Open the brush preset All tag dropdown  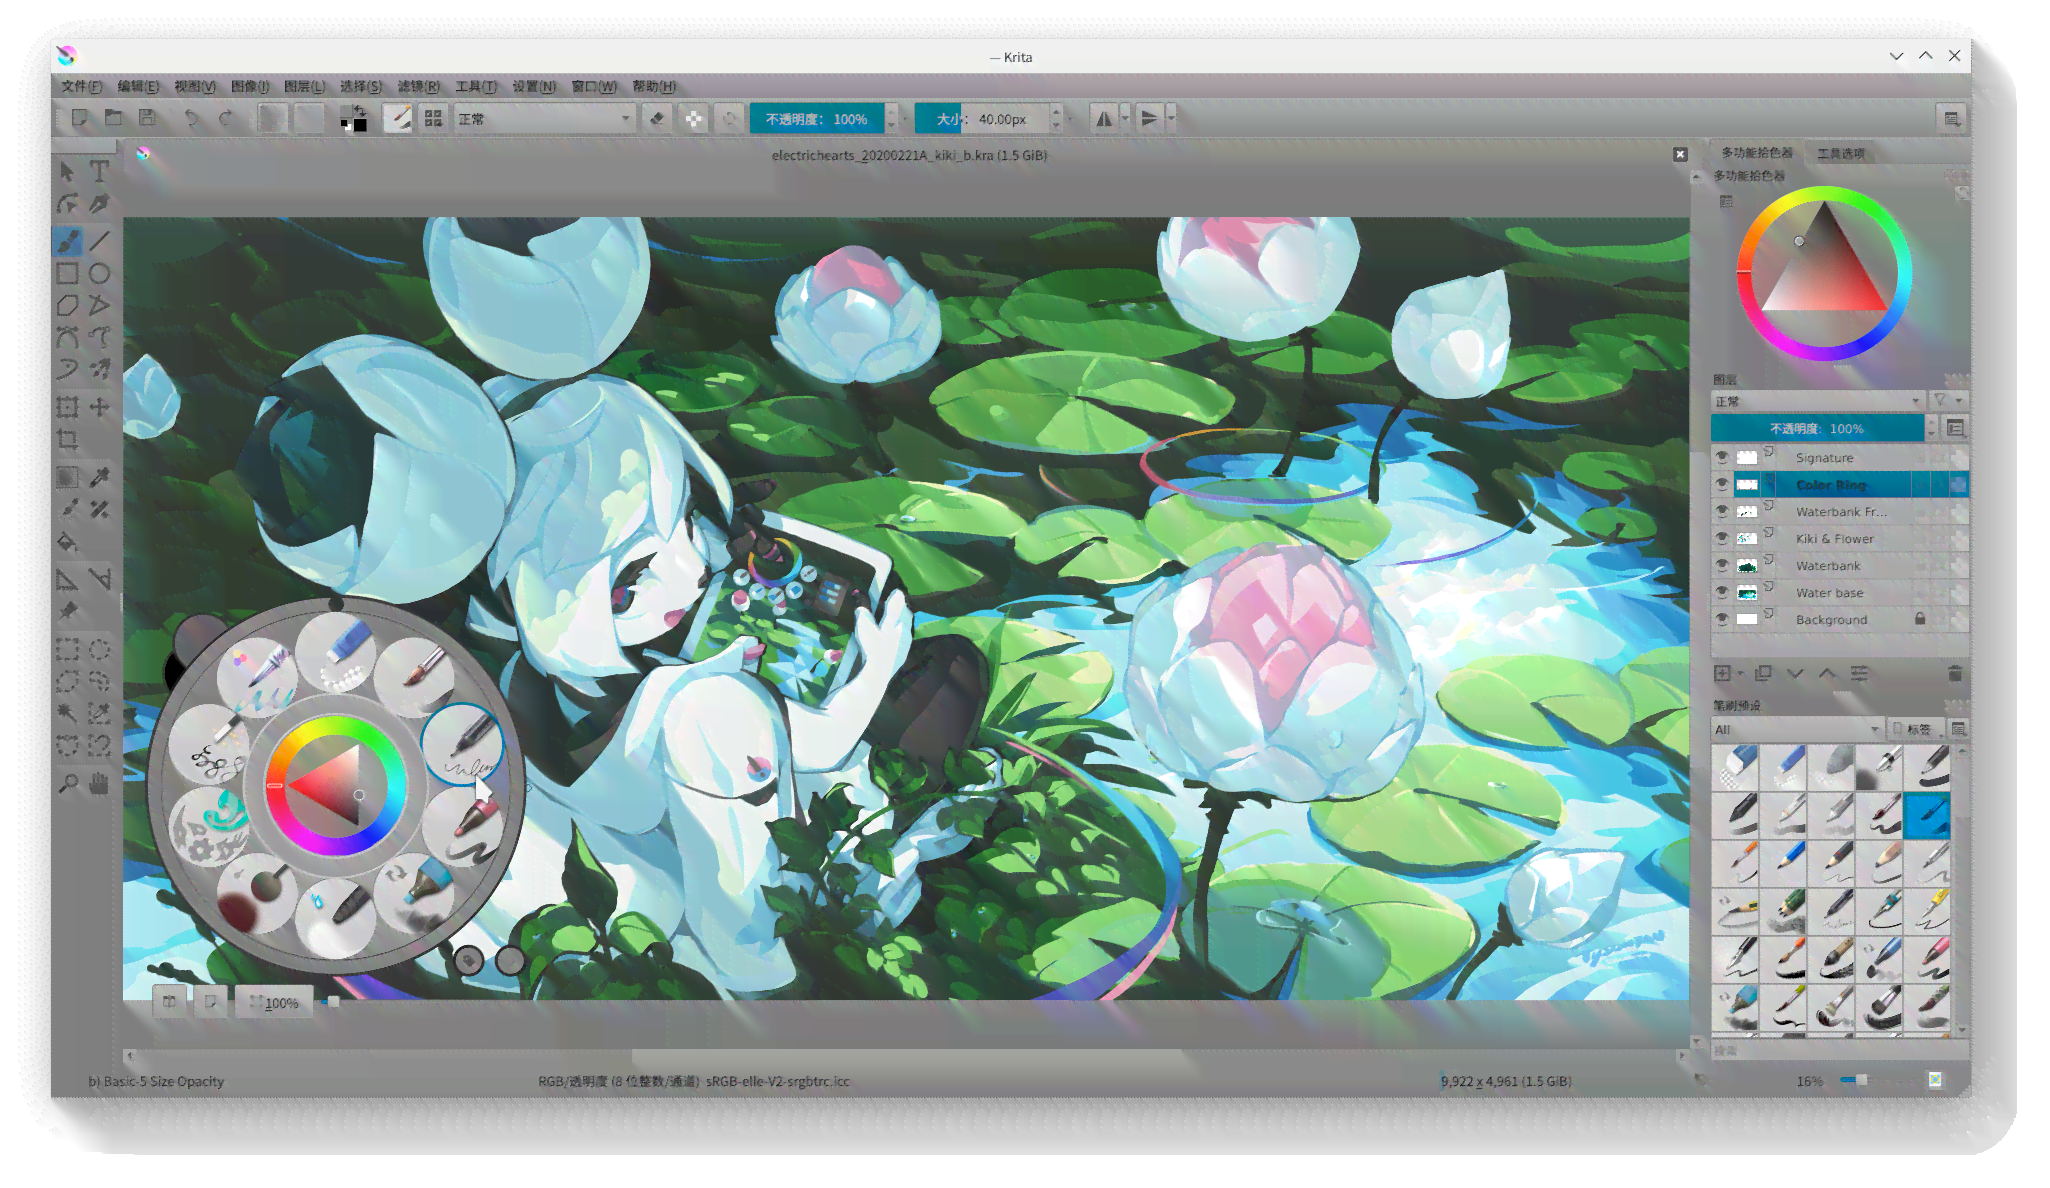pos(1797,729)
